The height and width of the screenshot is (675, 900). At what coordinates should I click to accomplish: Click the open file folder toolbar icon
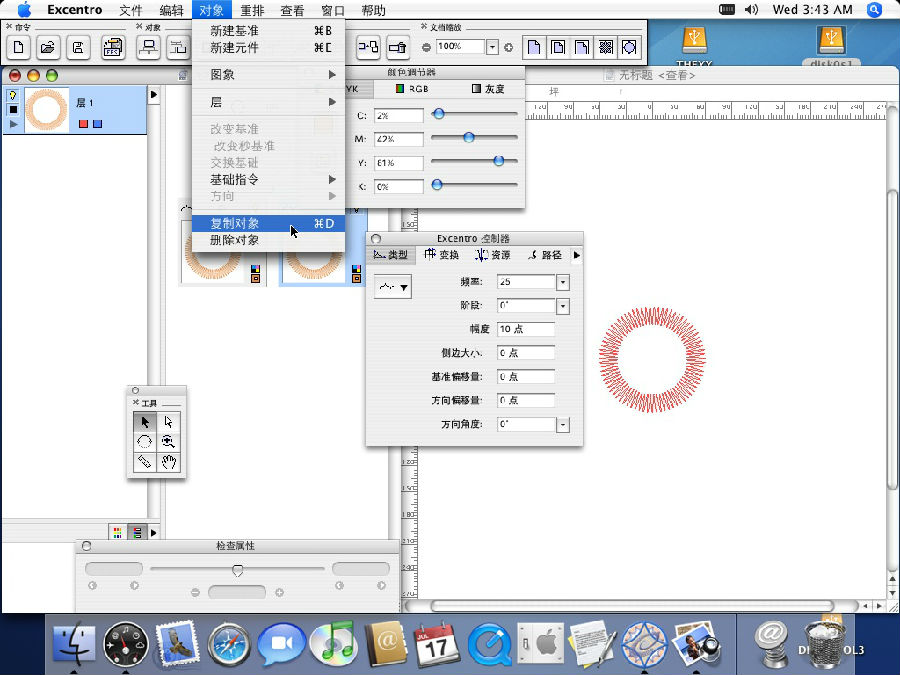pos(47,47)
